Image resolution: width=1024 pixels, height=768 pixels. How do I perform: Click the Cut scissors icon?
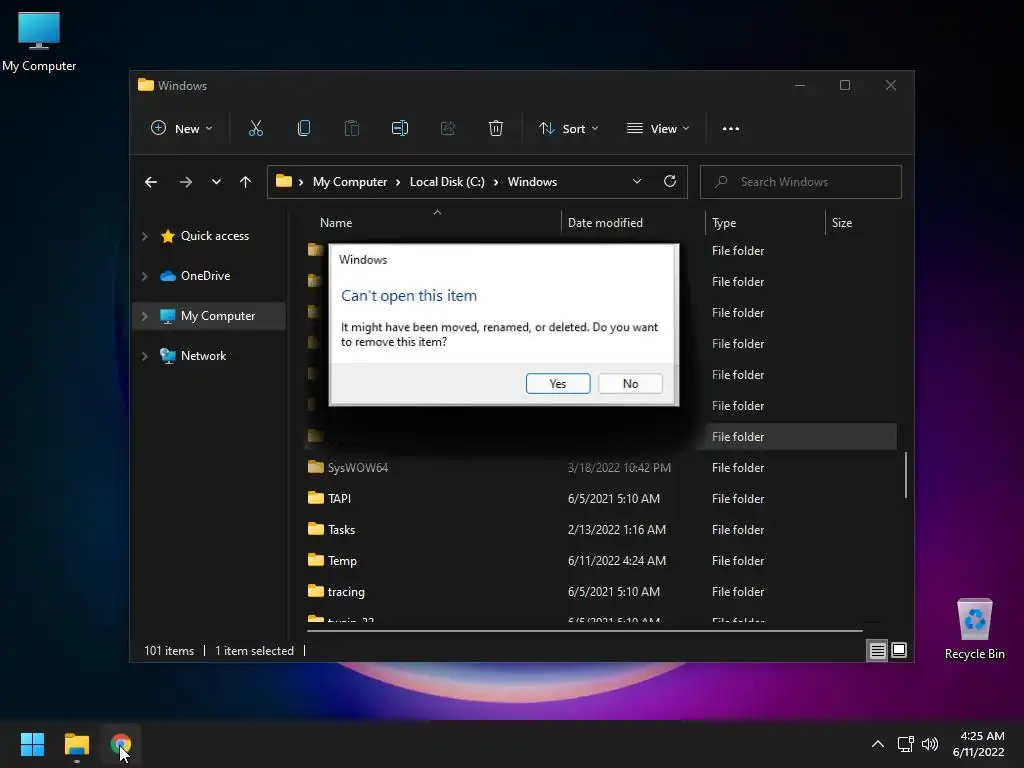[255, 129]
